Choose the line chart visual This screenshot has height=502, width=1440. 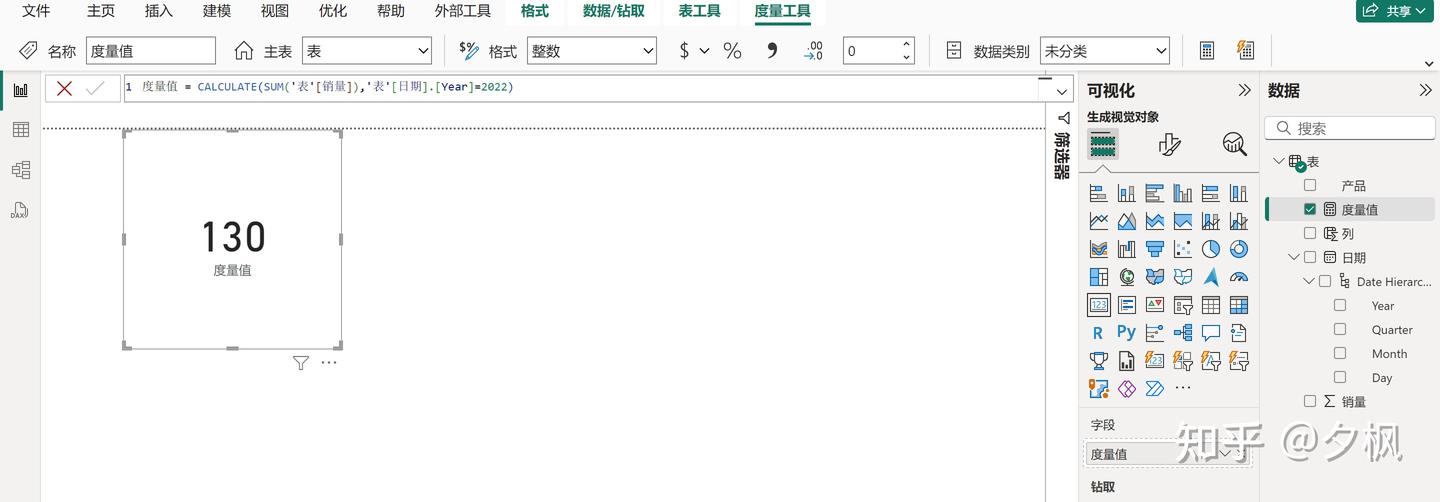pyautogui.click(x=1098, y=221)
